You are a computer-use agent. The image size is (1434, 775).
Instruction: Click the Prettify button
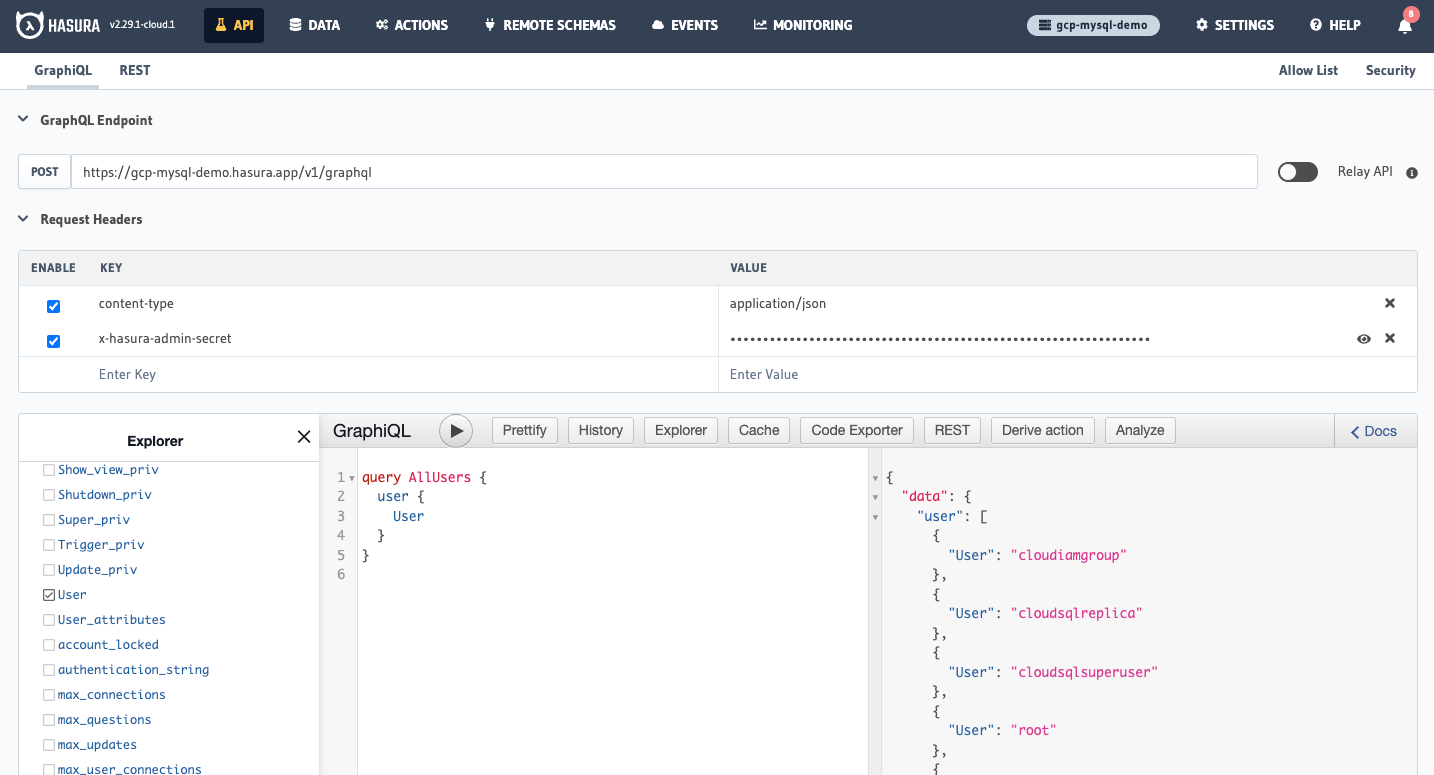(525, 430)
